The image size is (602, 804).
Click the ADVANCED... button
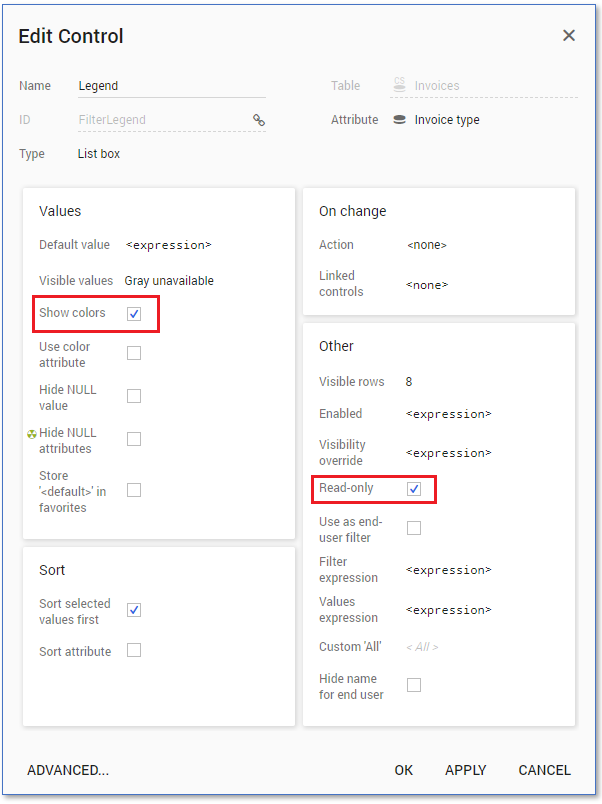[x=68, y=770]
